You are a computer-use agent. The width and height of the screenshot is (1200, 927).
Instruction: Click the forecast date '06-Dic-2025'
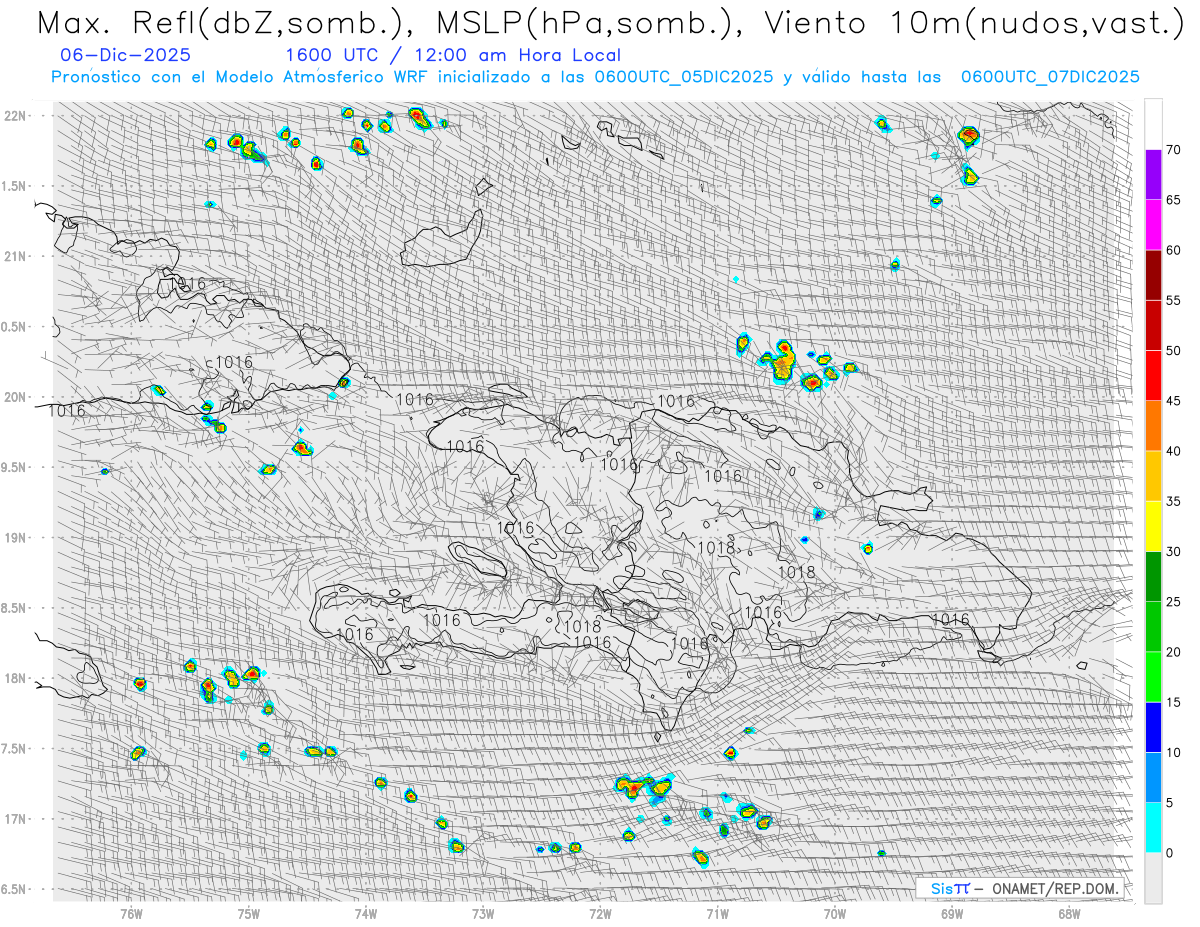[x=126, y=55]
